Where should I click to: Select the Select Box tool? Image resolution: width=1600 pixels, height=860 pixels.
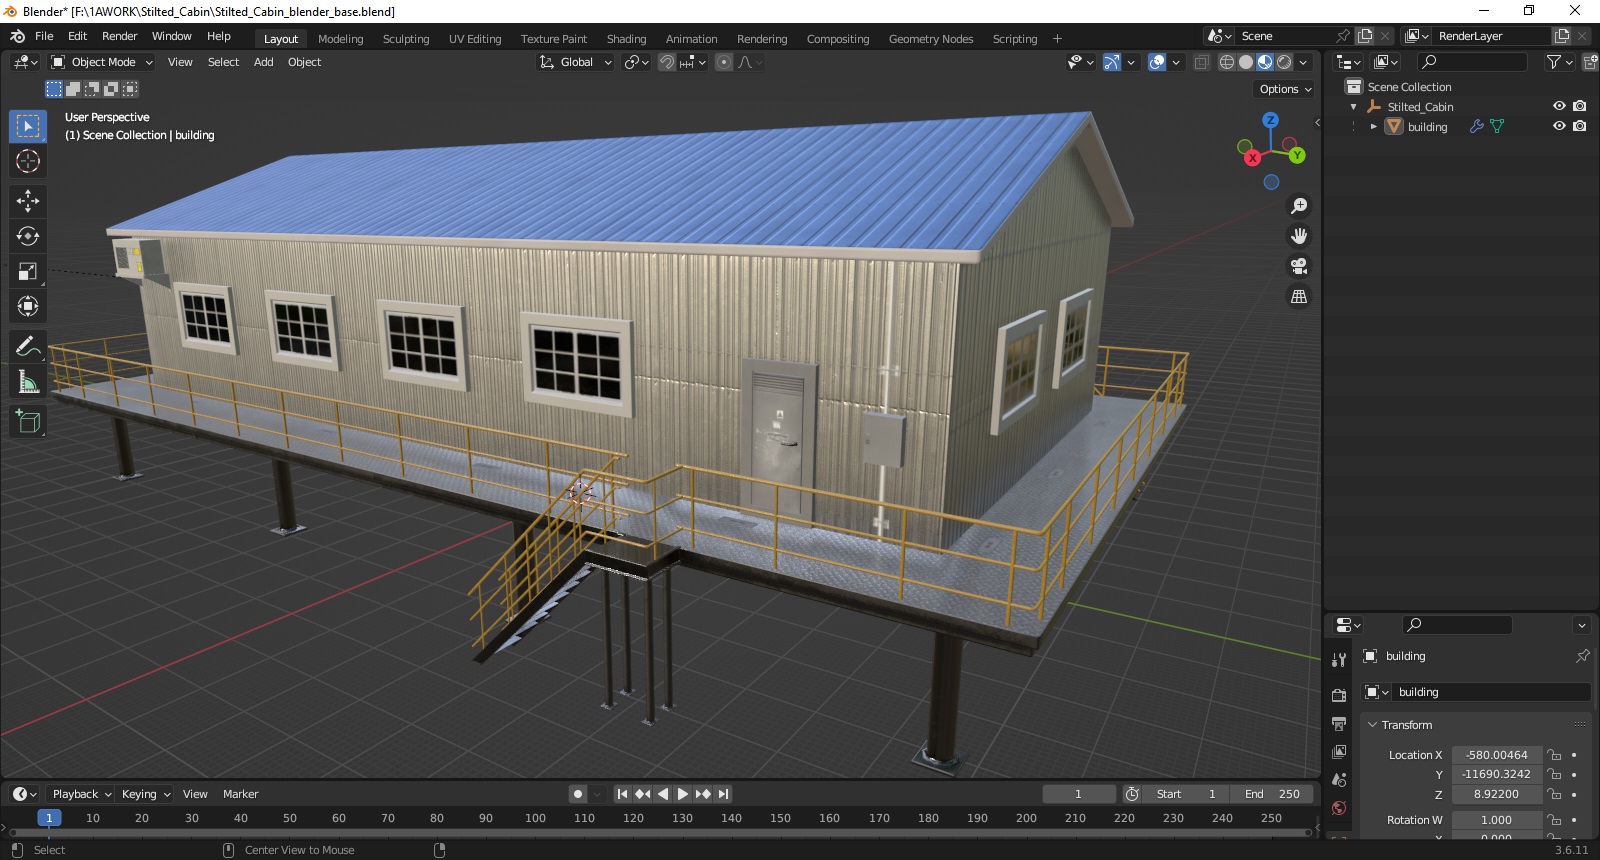tap(28, 126)
